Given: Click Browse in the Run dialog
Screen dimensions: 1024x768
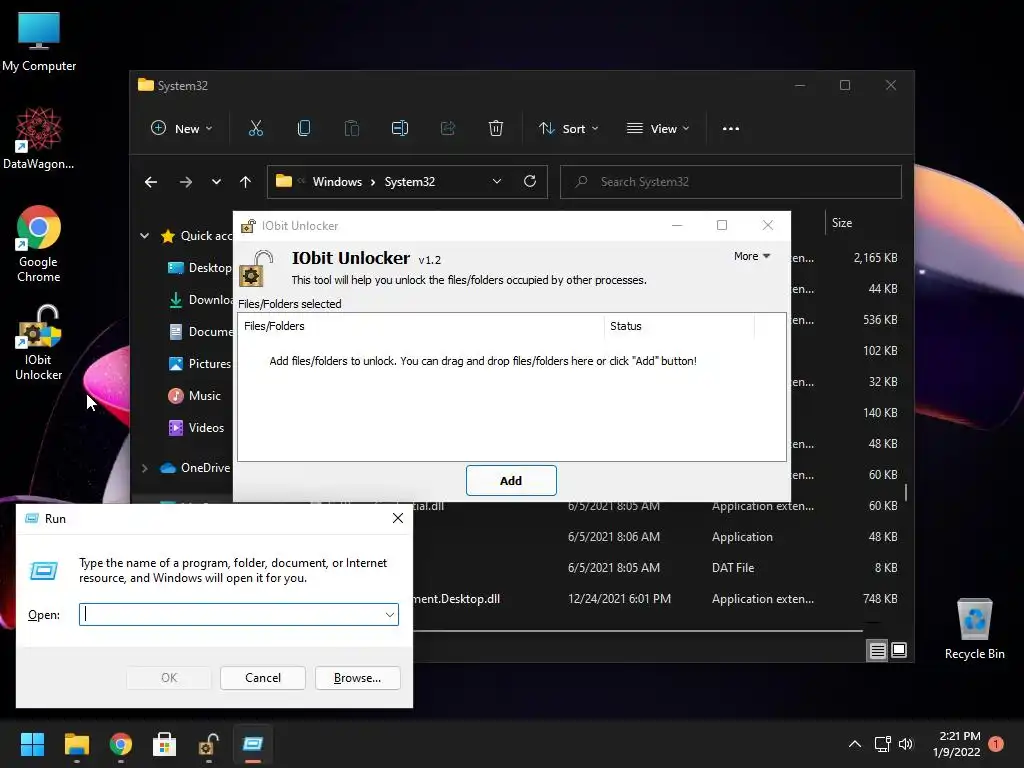Looking at the screenshot, I should [x=357, y=678].
